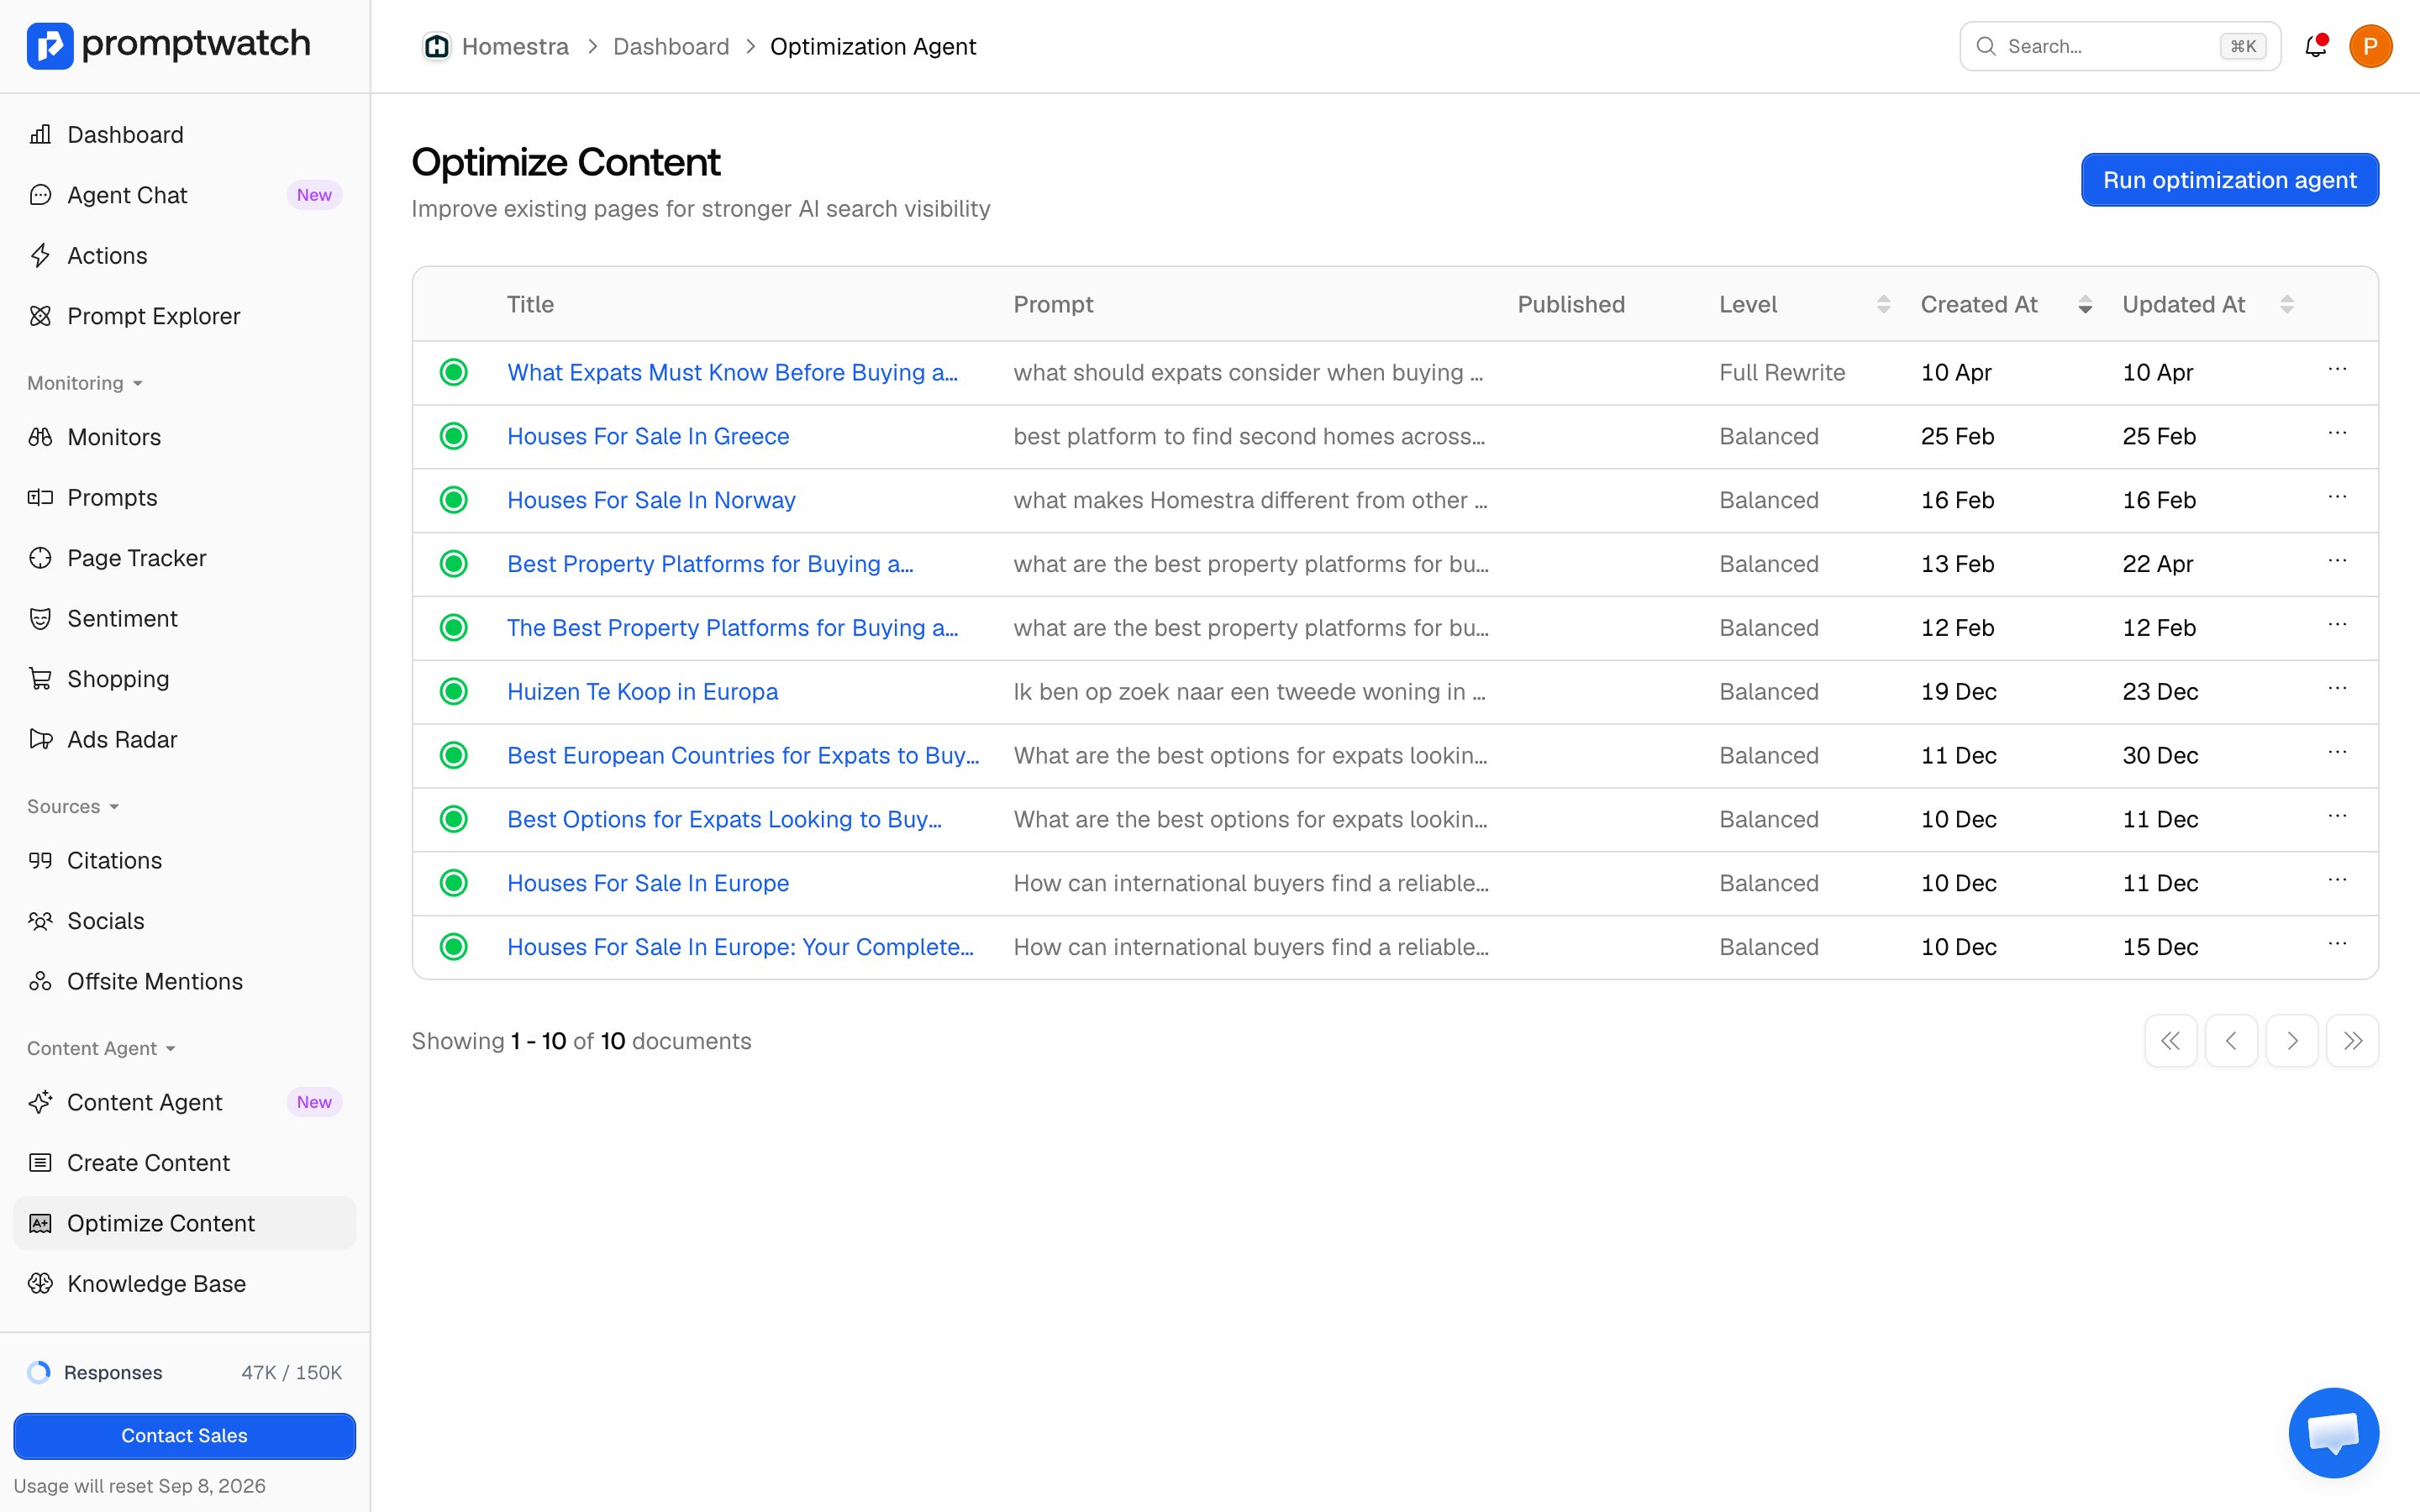Open Huizen Te Koop in Europa document
This screenshot has height=1512, width=2420.
point(642,692)
